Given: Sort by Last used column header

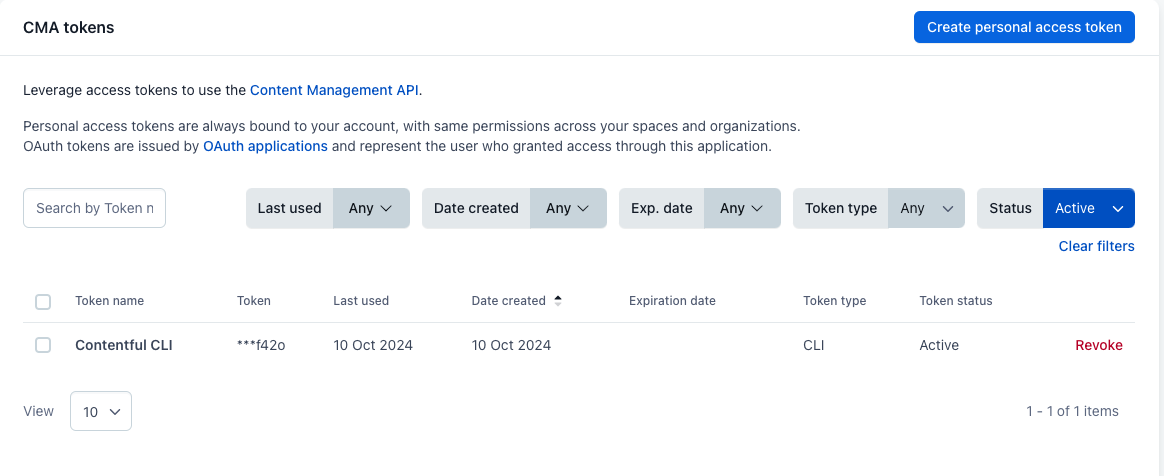Looking at the screenshot, I should click(x=361, y=301).
